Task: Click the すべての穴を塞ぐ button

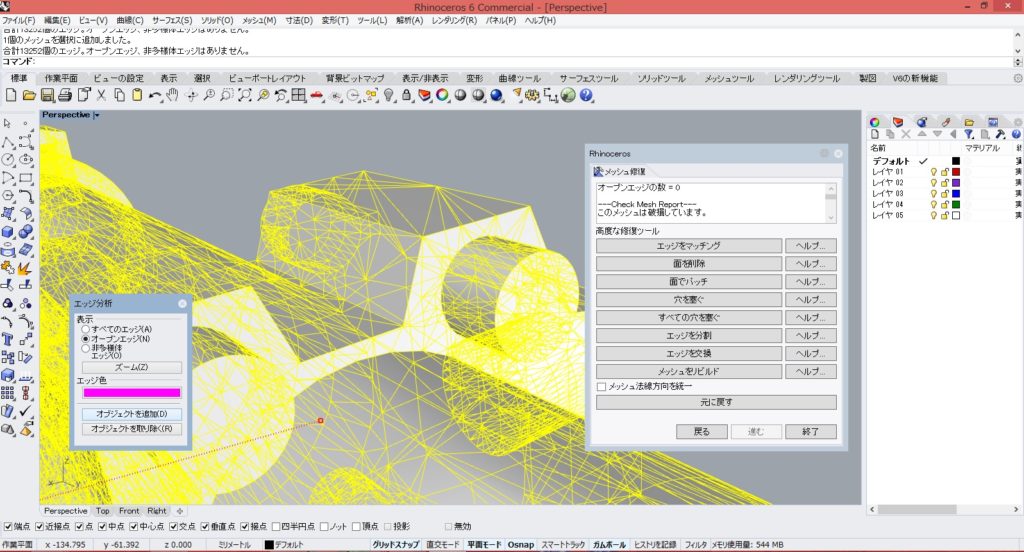Action: tap(688, 317)
